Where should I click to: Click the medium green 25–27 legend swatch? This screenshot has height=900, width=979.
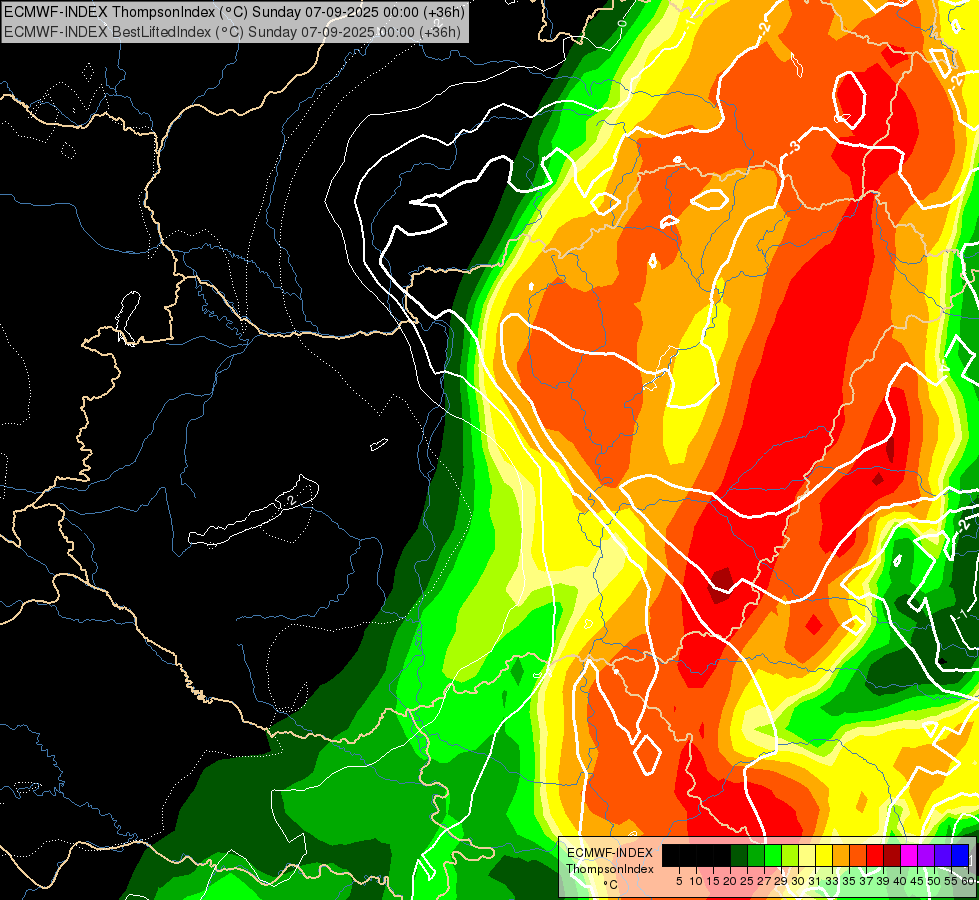(756, 855)
